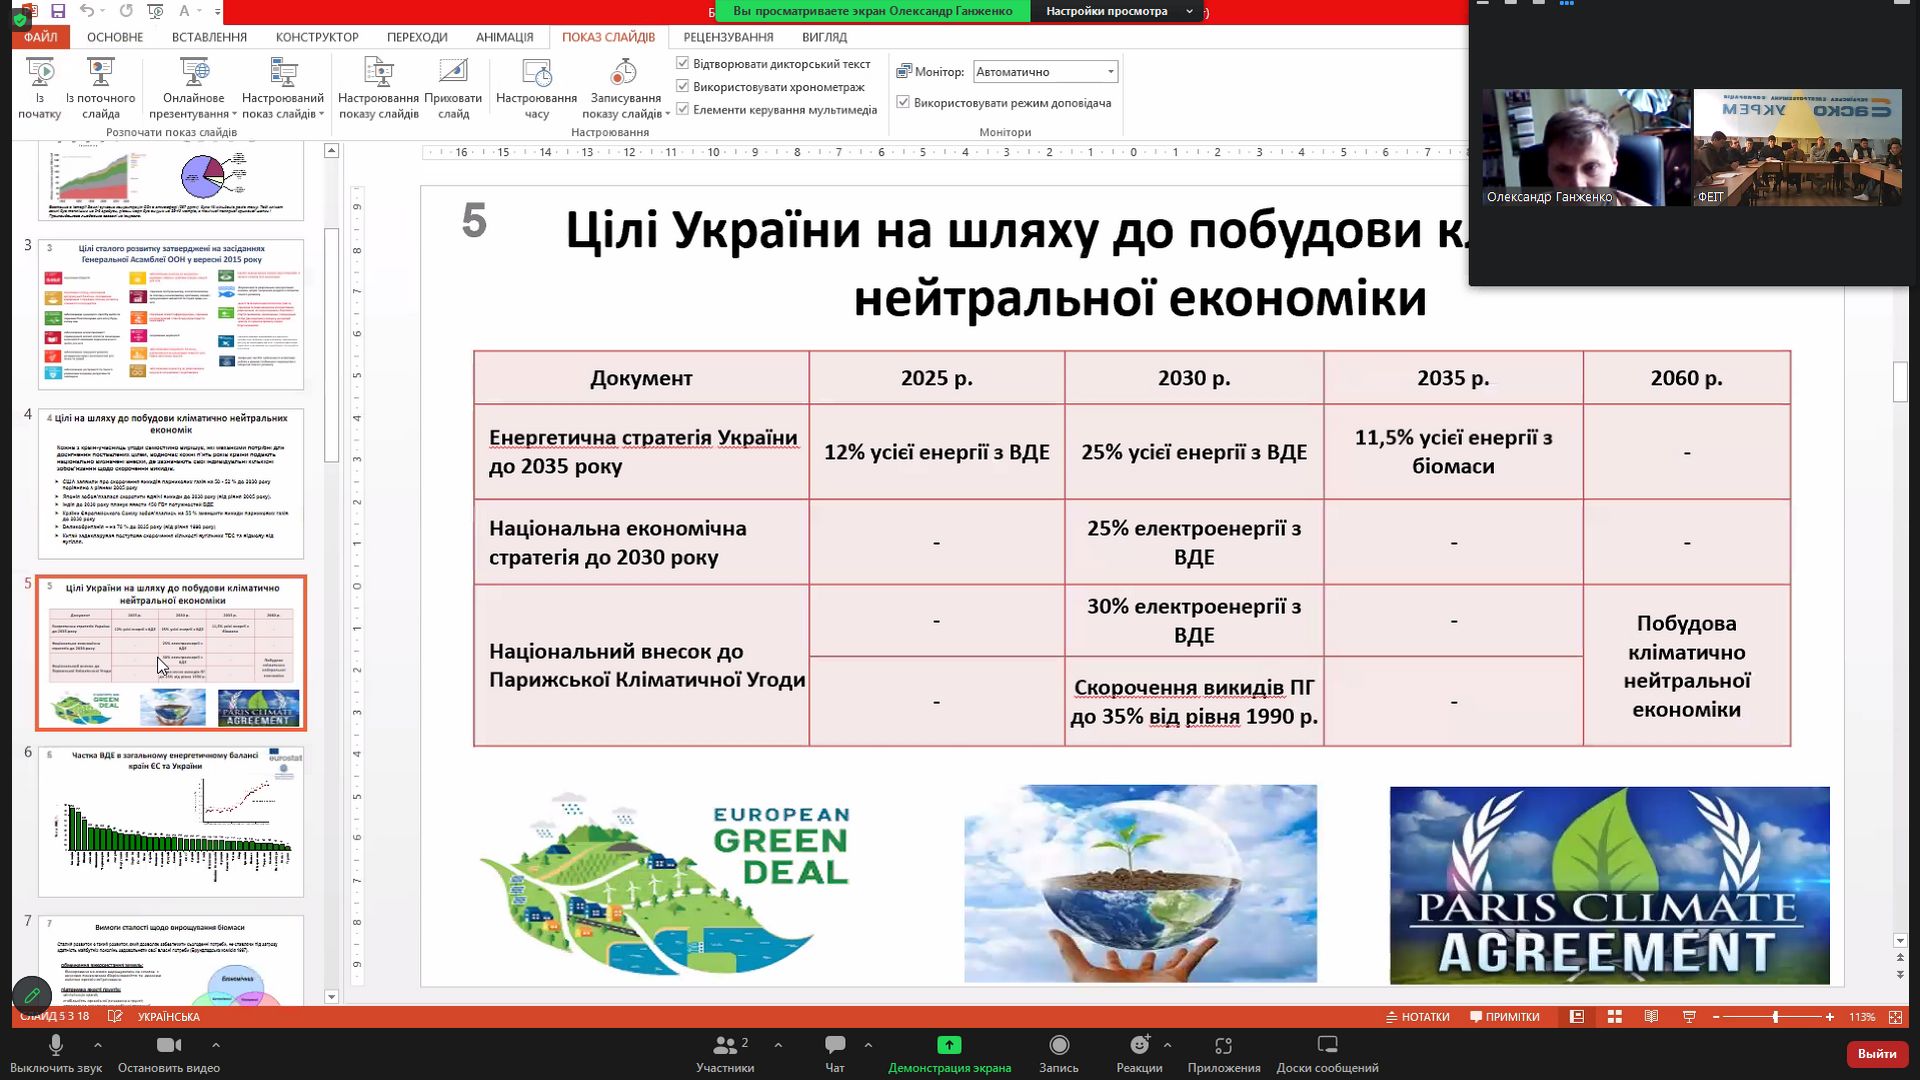The image size is (1920, 1080).
Task: Click the Zoom Реакции icon
Action: (x=1139, y=1046)
